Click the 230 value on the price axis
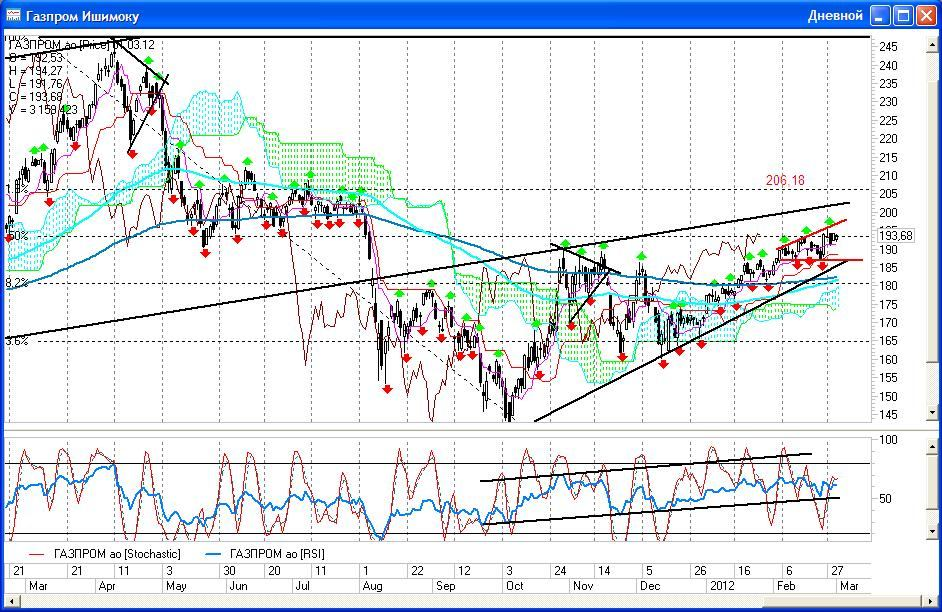This screenshot has height=612, width=942. click(888, 102)
